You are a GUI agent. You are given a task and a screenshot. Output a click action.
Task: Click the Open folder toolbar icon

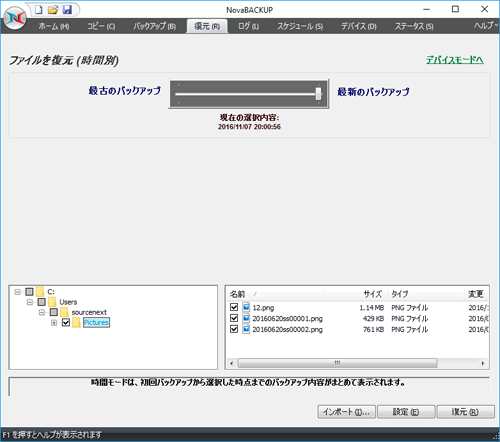53,10
